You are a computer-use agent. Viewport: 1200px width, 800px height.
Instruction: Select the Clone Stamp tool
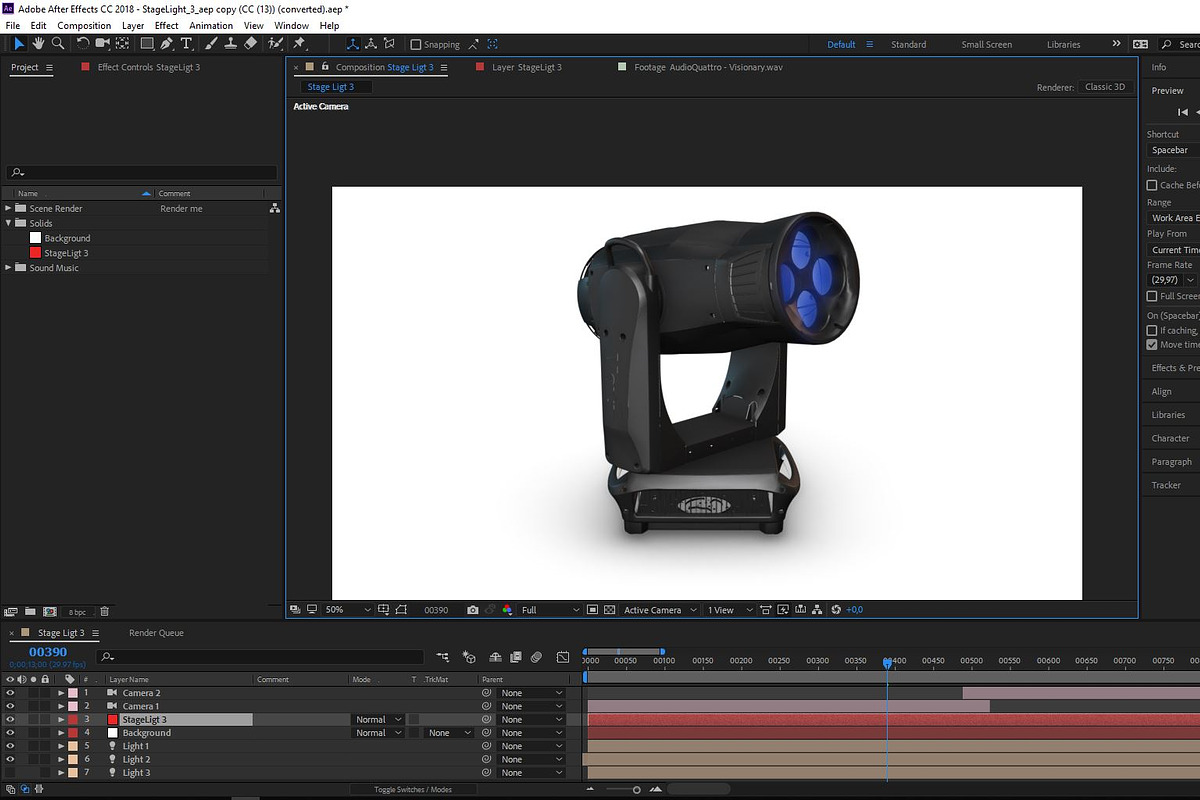click(230, 44)
